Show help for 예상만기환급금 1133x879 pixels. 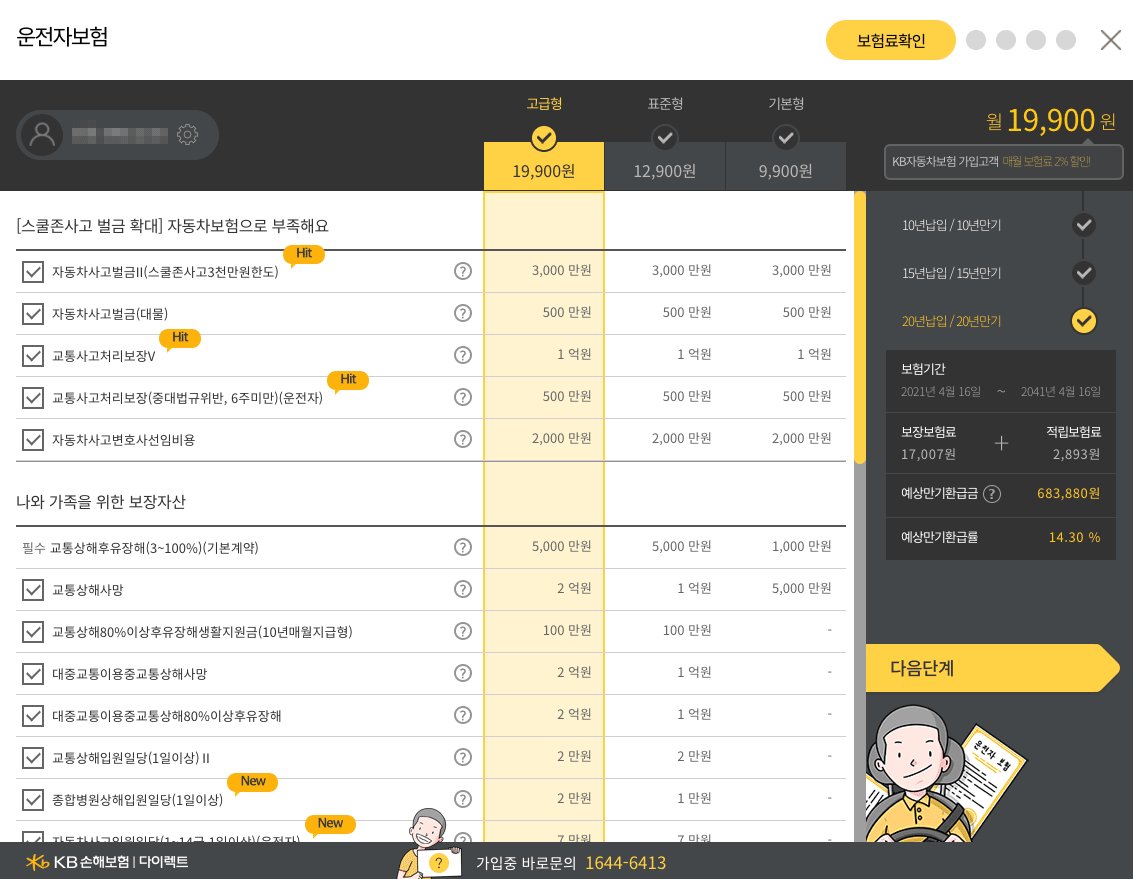(x=991, y=494)
